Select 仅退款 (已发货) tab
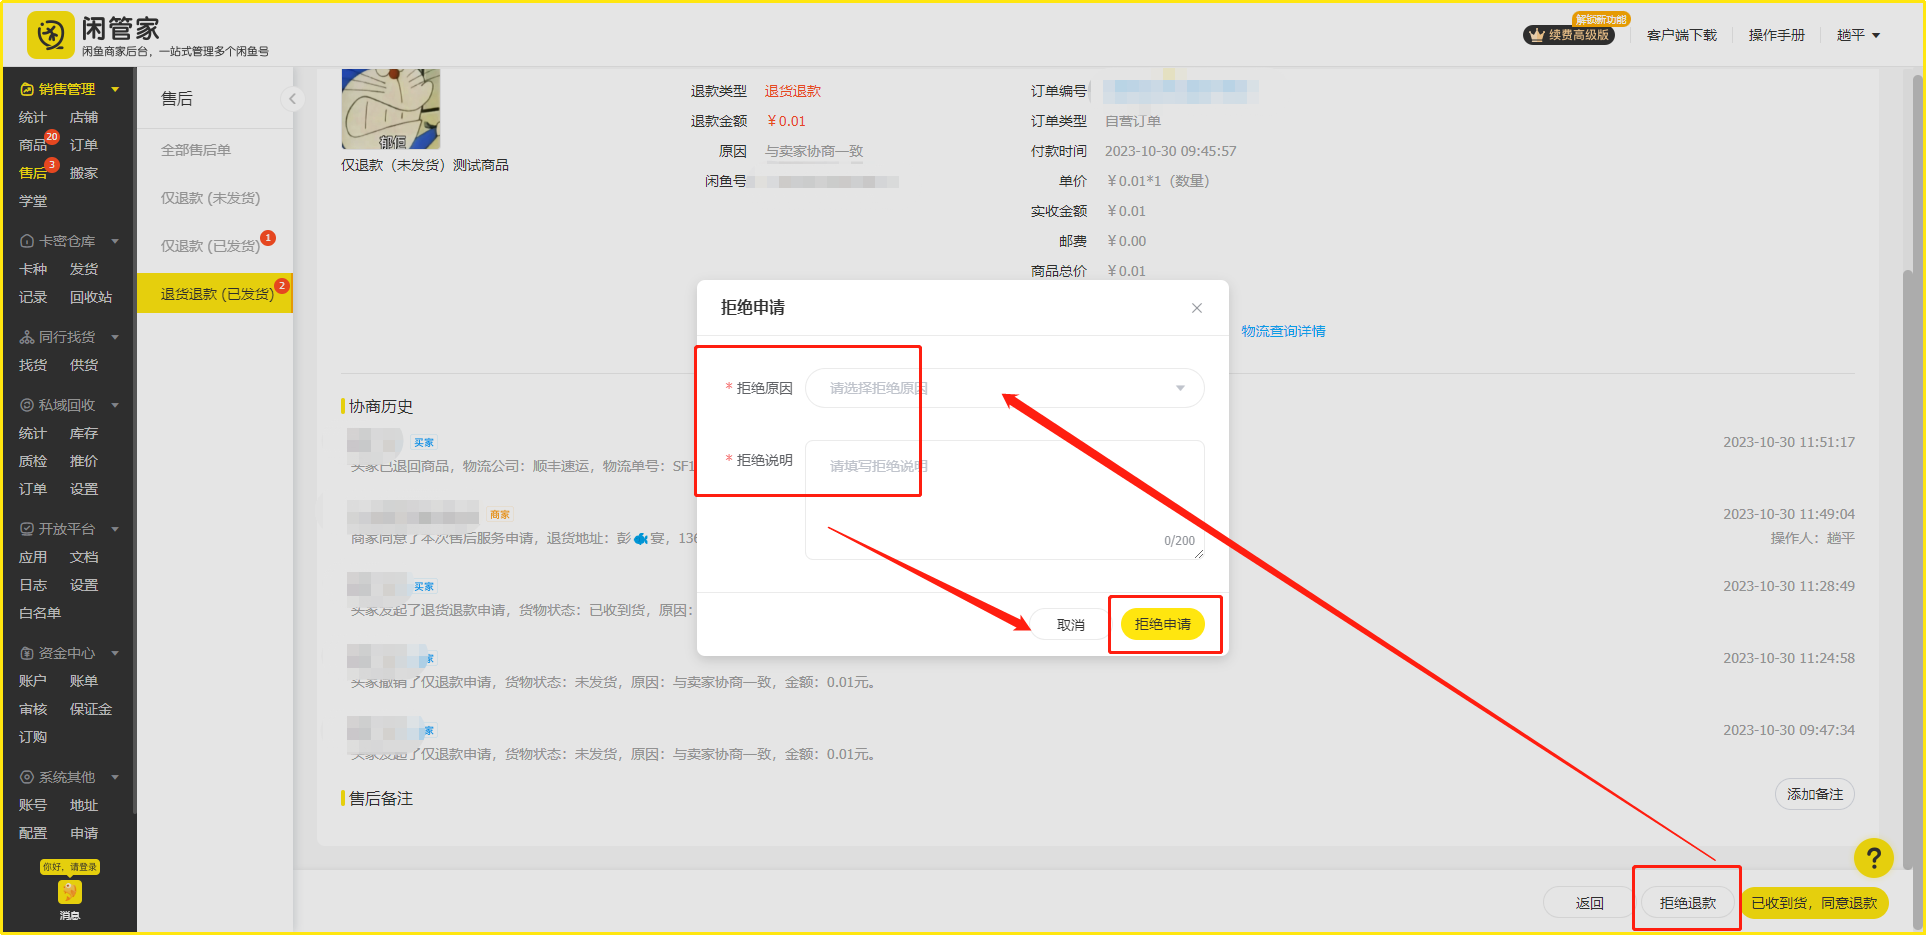 [210, 246]
